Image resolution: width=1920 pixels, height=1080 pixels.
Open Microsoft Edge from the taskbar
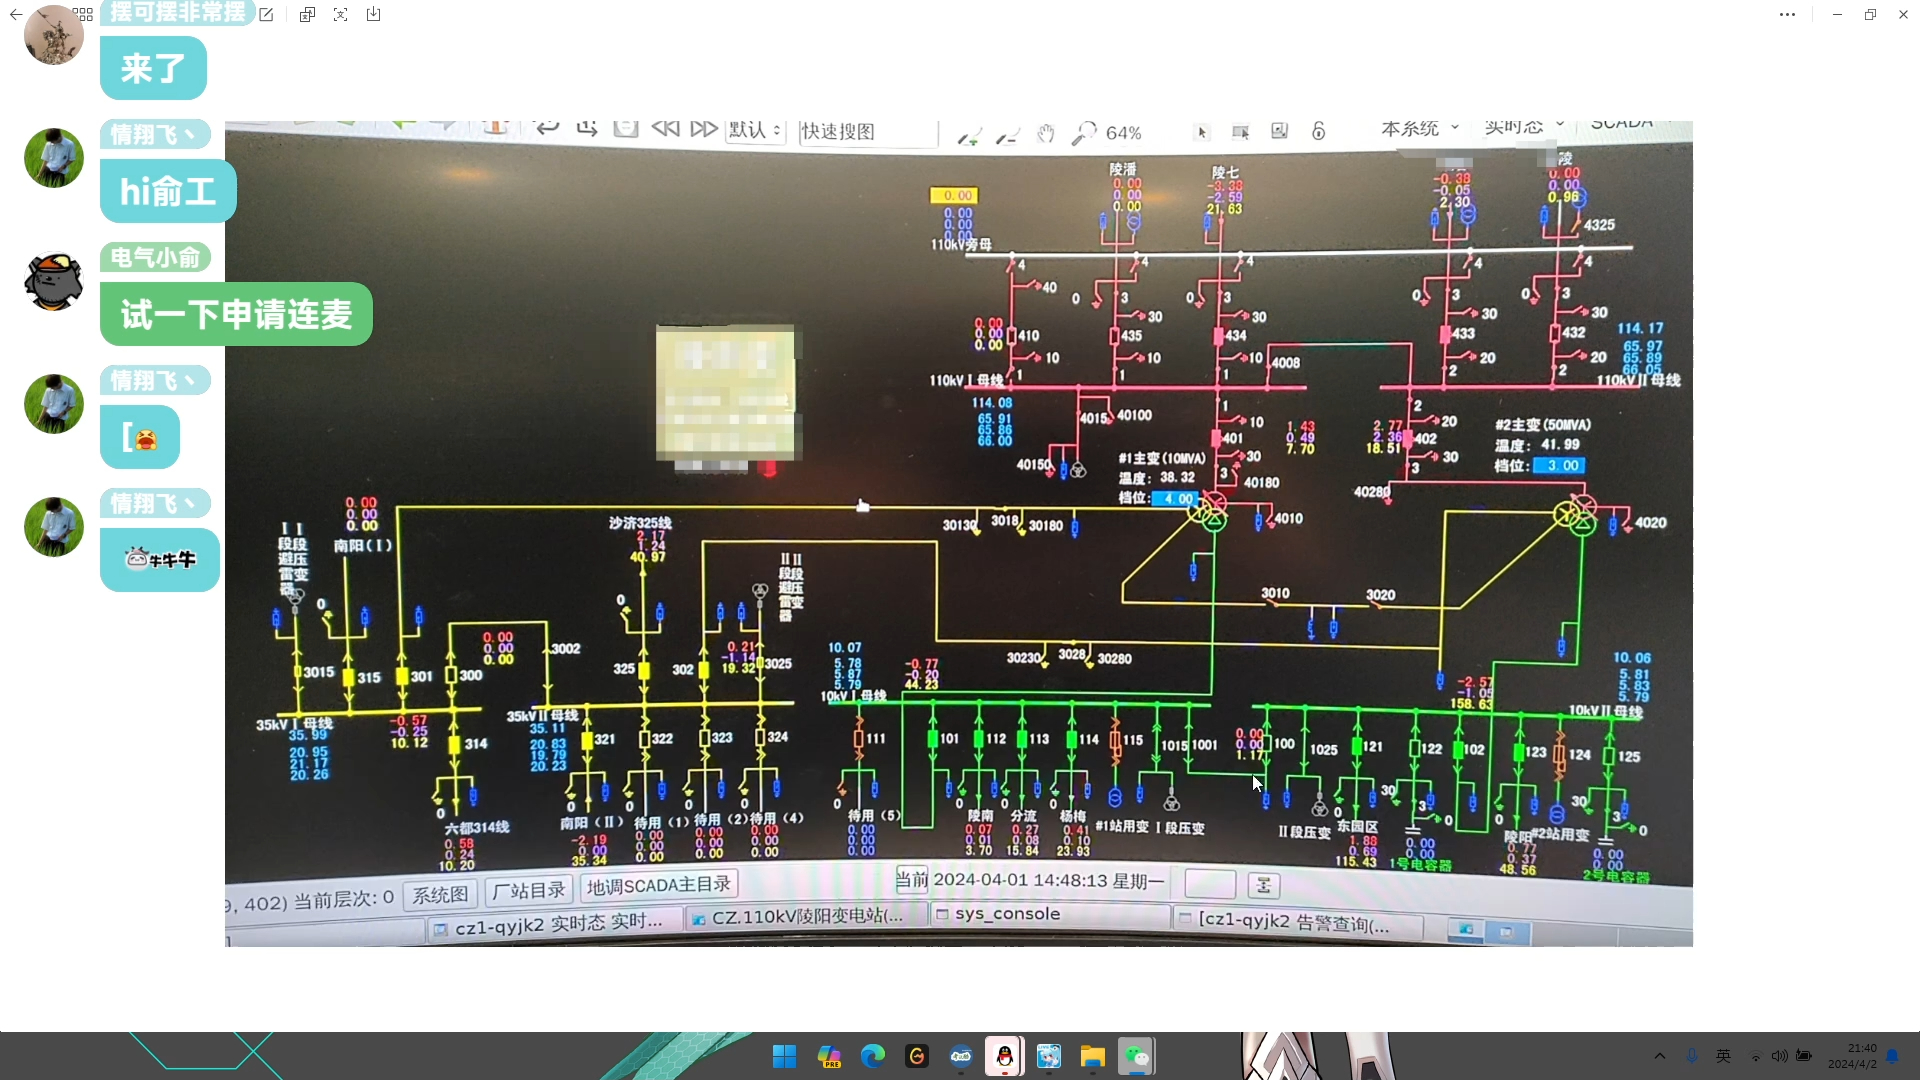coord(873,1056)
